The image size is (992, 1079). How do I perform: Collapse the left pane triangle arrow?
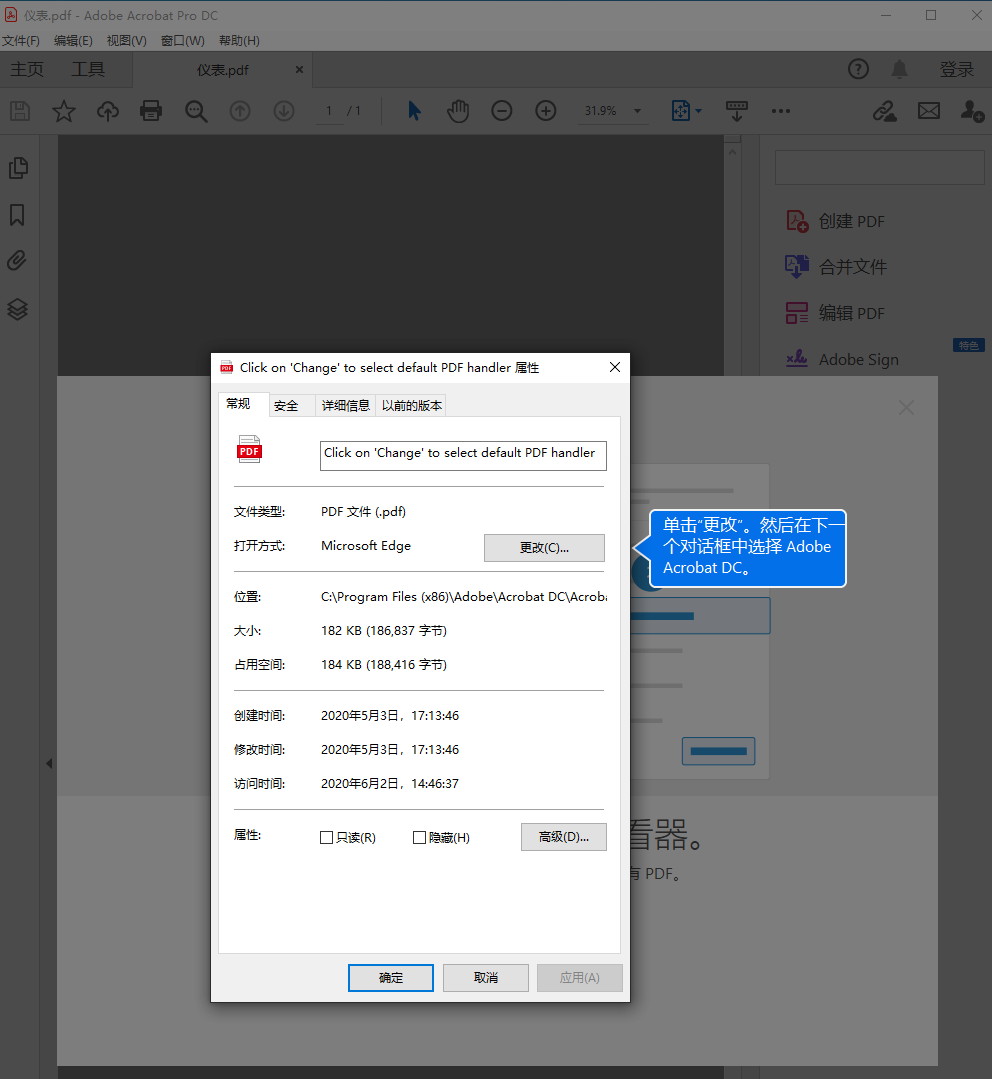coord(49,763)
